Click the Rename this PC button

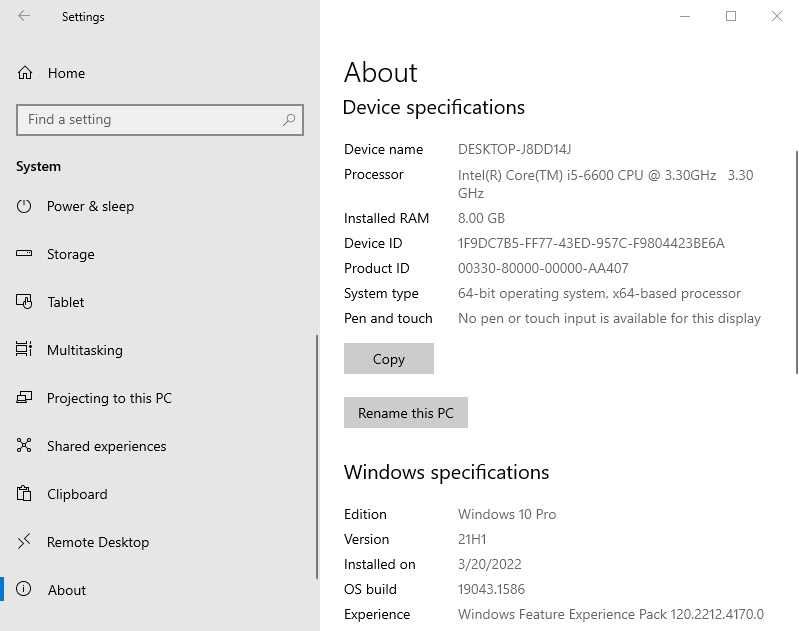point(405,413)
